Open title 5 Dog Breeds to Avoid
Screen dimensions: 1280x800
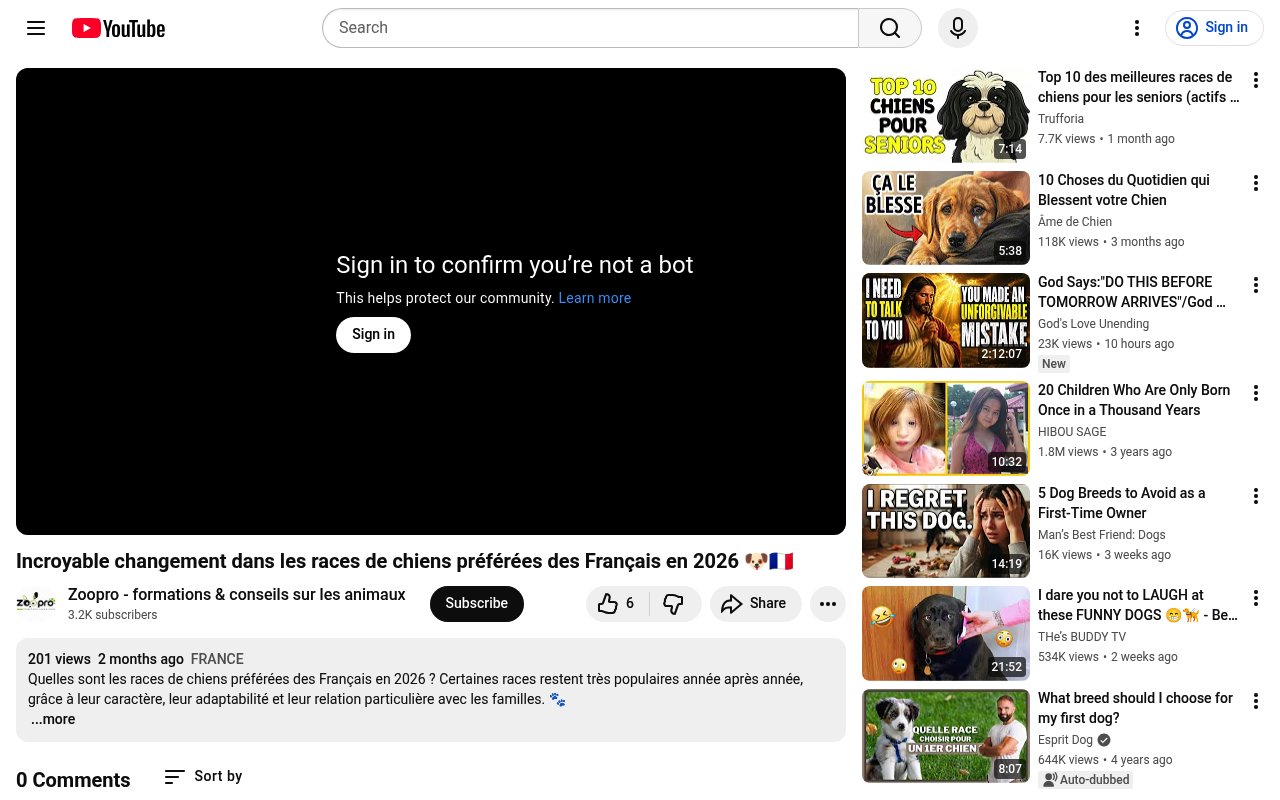(1121, 503)
